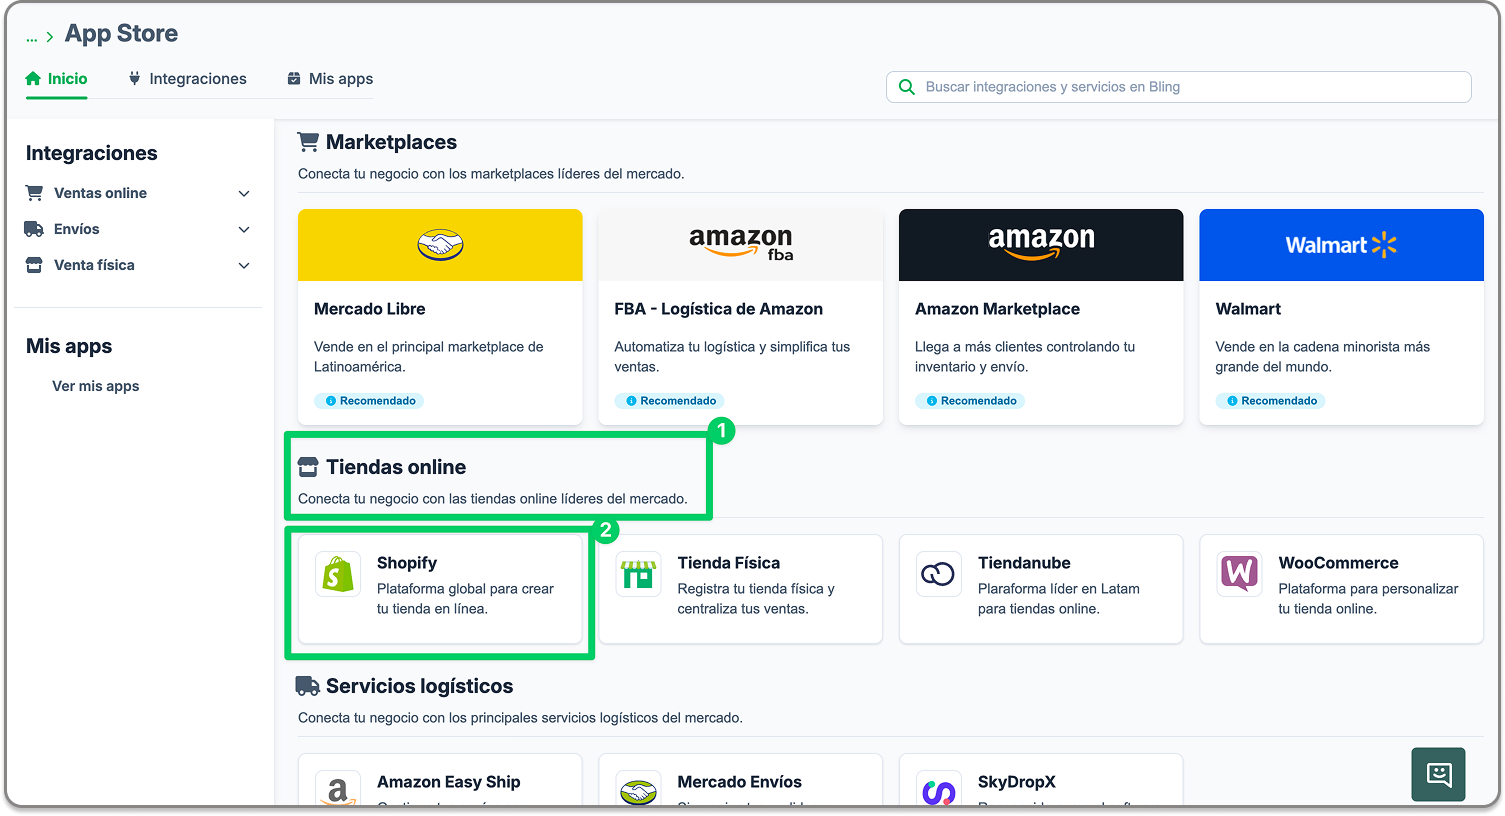Screen dimensions: 1505x816
Task: Click the Ventas online shopping cart icon
Action: click(34, 193)
